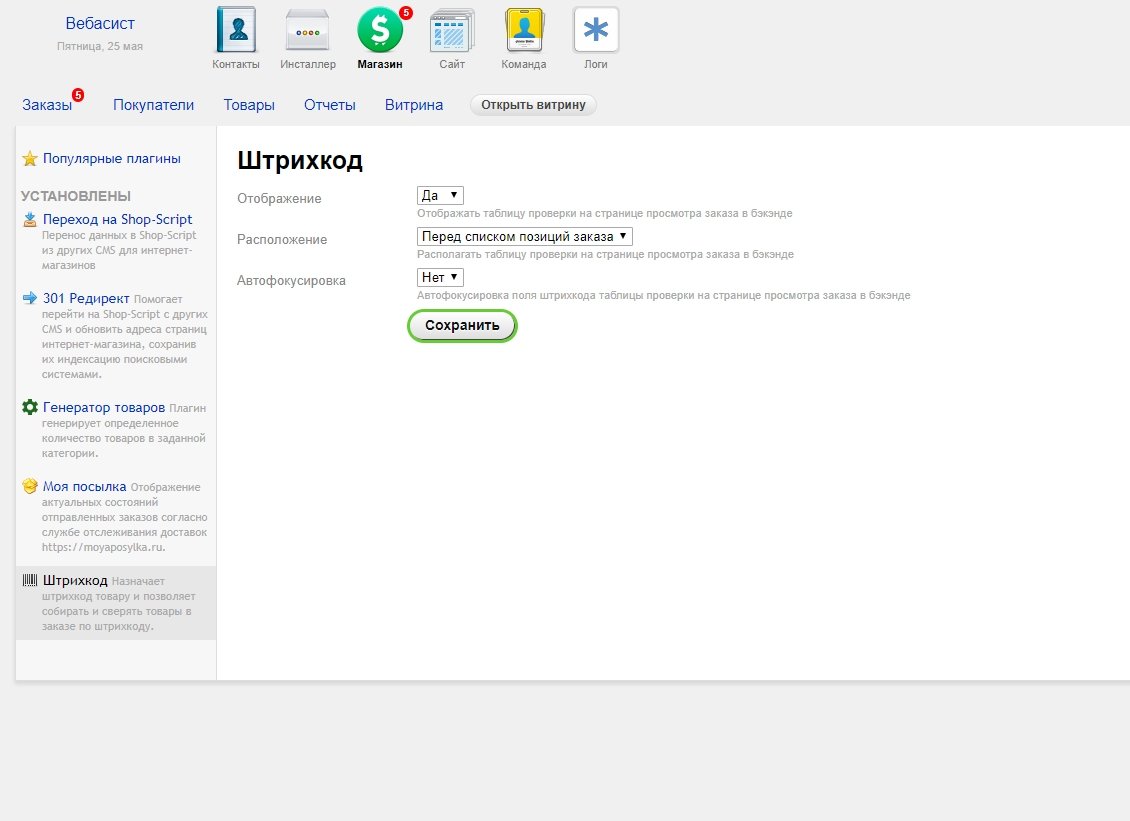Click the hint text starting Располагать таблицу проверки

(605, 254)
